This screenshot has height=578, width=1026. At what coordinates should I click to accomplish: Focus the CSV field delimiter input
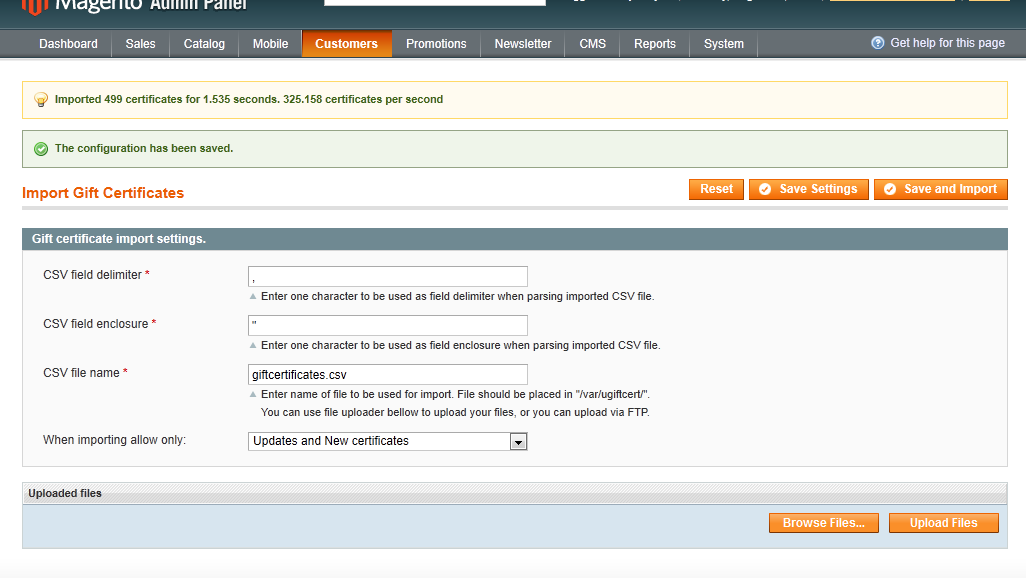click(387, 276)
